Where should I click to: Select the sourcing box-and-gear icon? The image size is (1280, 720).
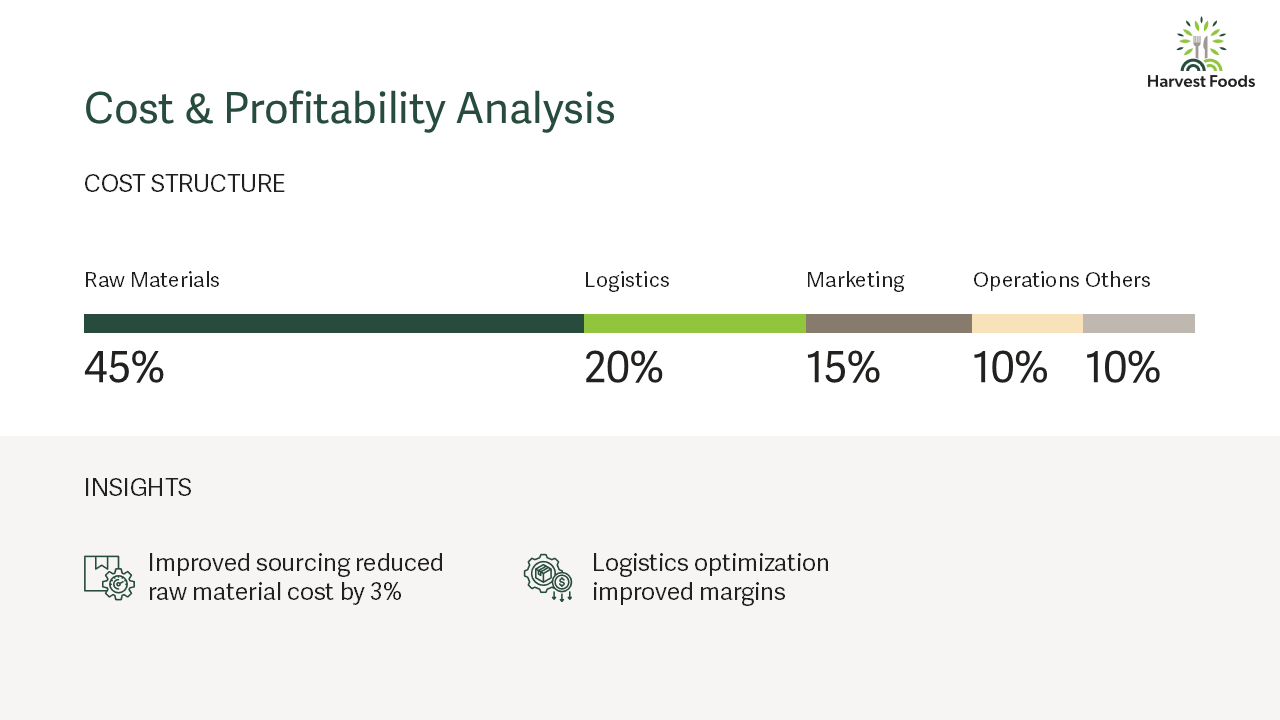coord(109,577)
